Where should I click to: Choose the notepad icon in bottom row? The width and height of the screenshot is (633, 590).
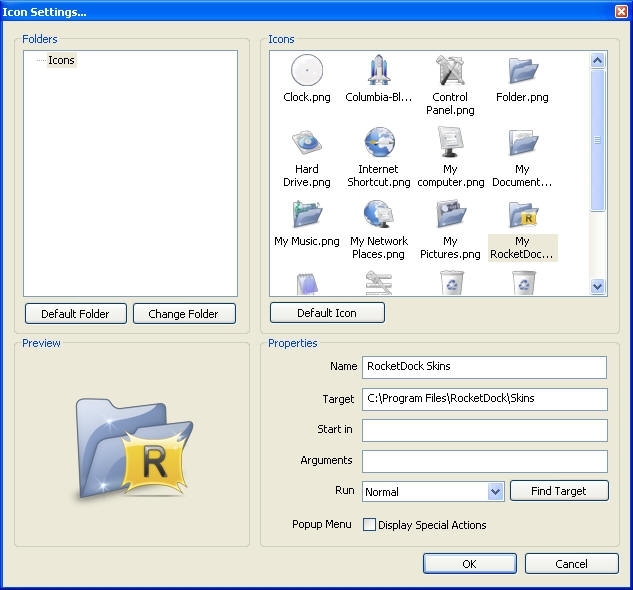[x=307, y=283]
